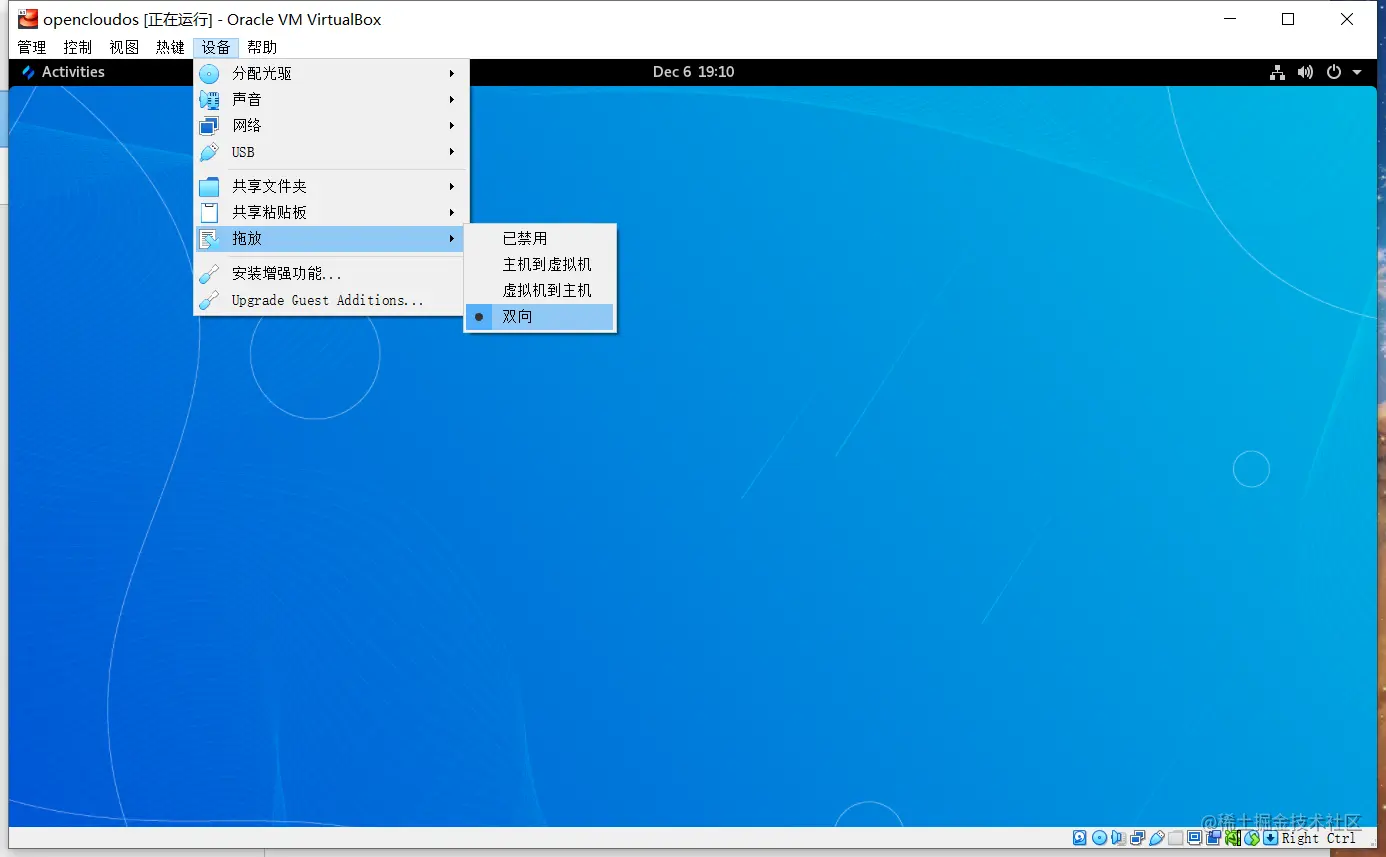Click the Right Ctrl host key label
Image resolution: width=1386 pixels, height=857 pixels.
click(1319, 838)
